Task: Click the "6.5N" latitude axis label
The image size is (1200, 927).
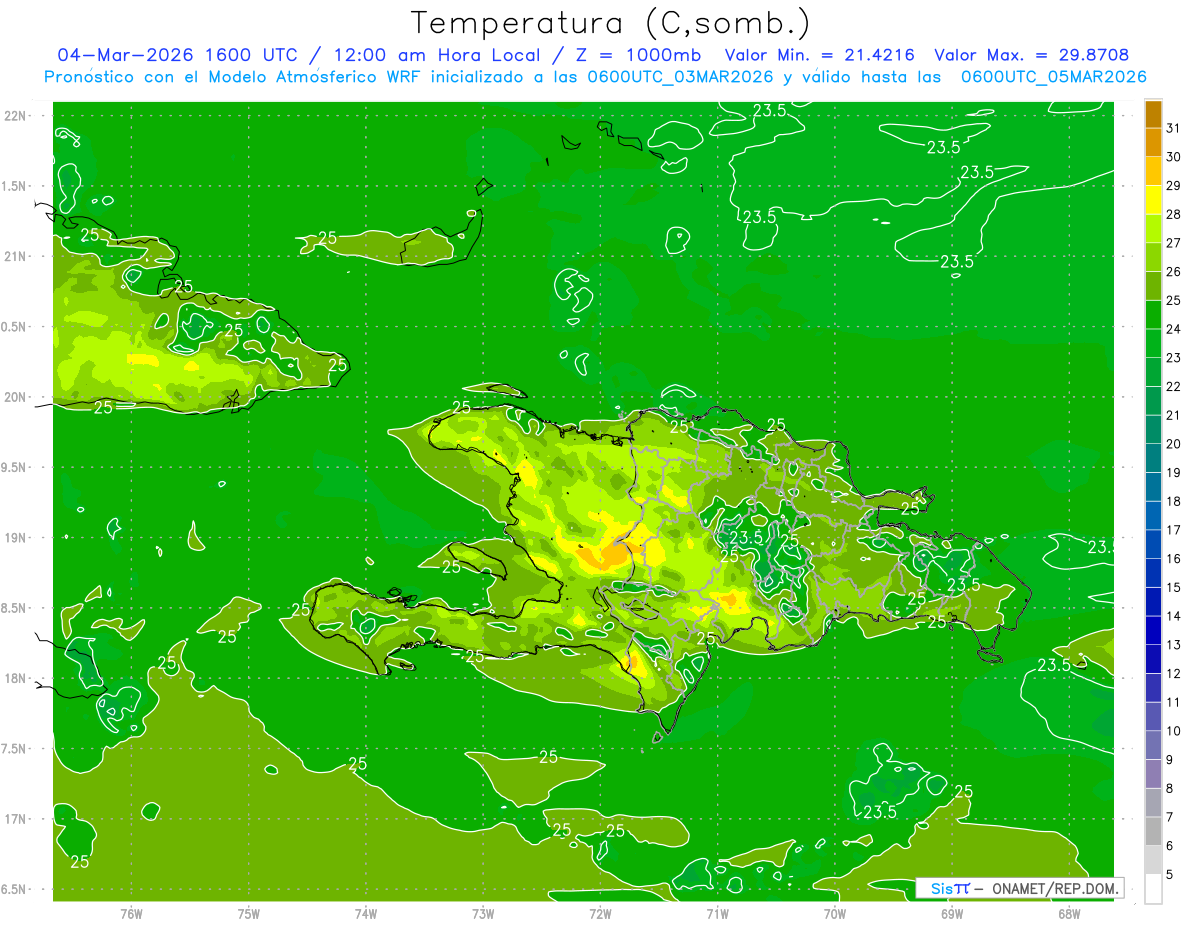Action: [x=15, y=889]
